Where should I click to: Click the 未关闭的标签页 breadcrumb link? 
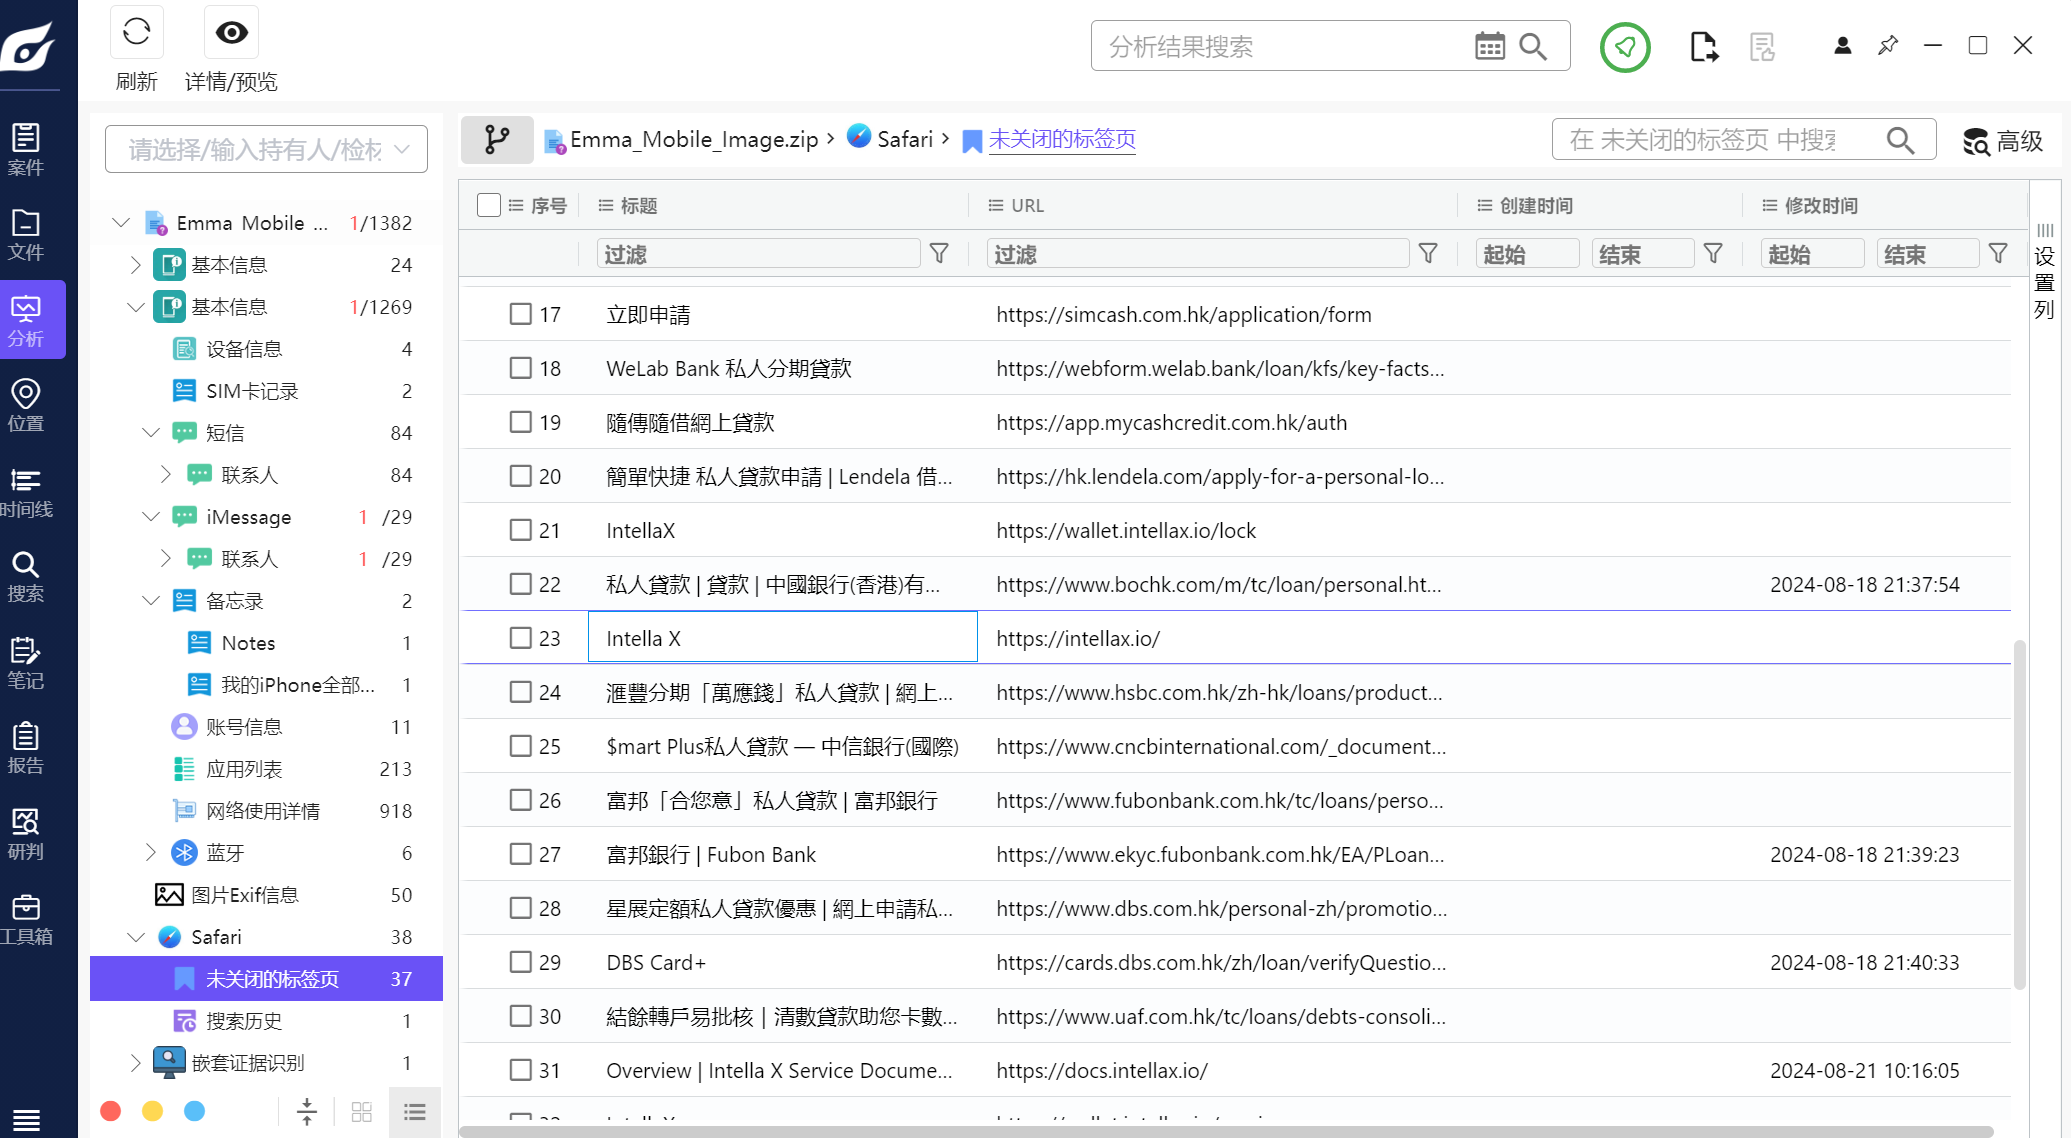coord(1061,139)
